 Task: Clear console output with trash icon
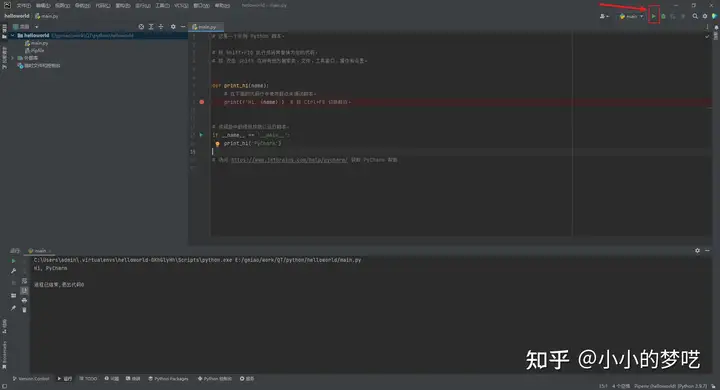pyautogui.click(x=24, y=310)
